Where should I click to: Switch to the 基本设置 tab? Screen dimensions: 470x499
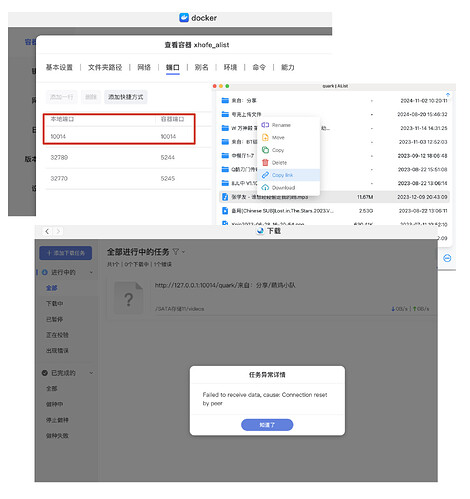click(59, 67)
